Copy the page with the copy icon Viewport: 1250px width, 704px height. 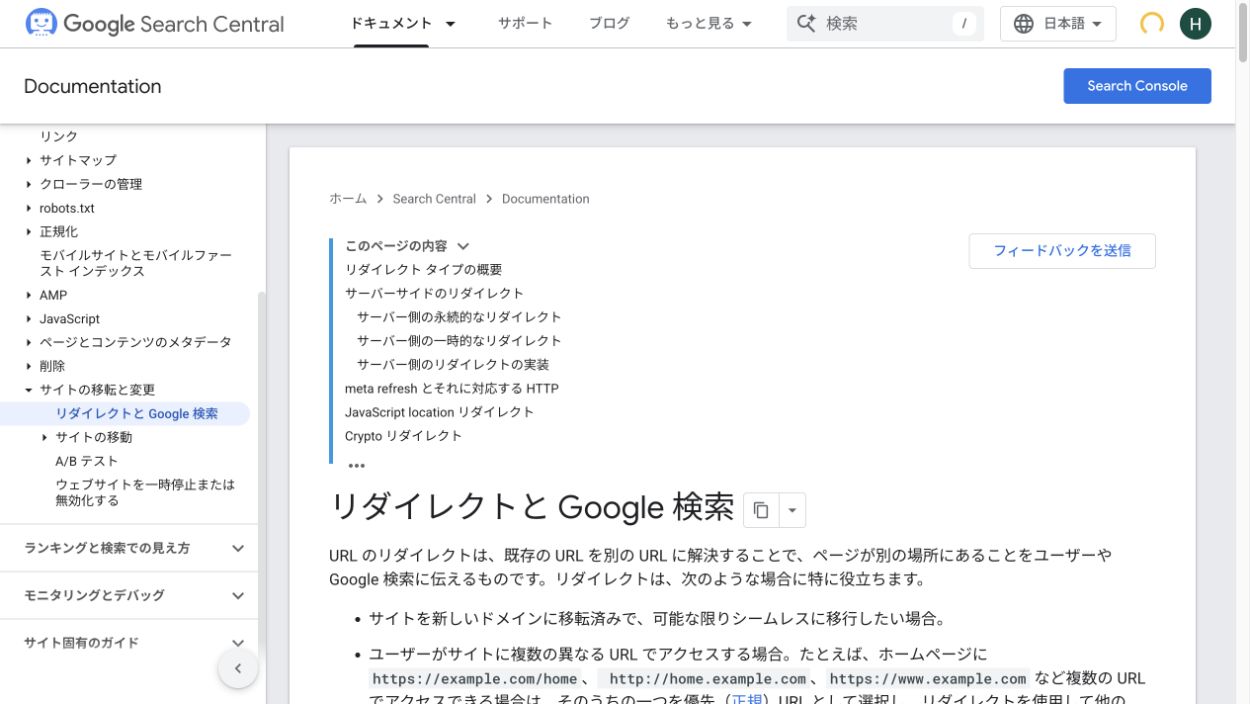(x=760, y=510)
